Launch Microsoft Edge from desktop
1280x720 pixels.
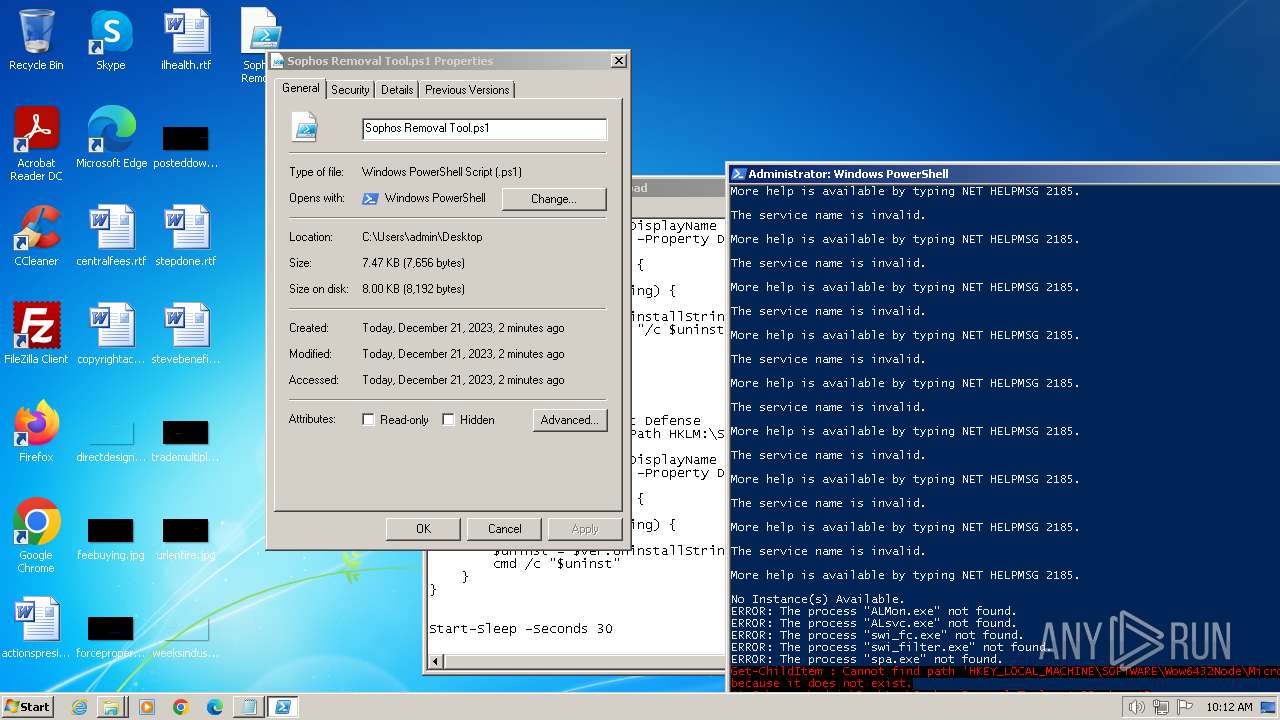111,138
